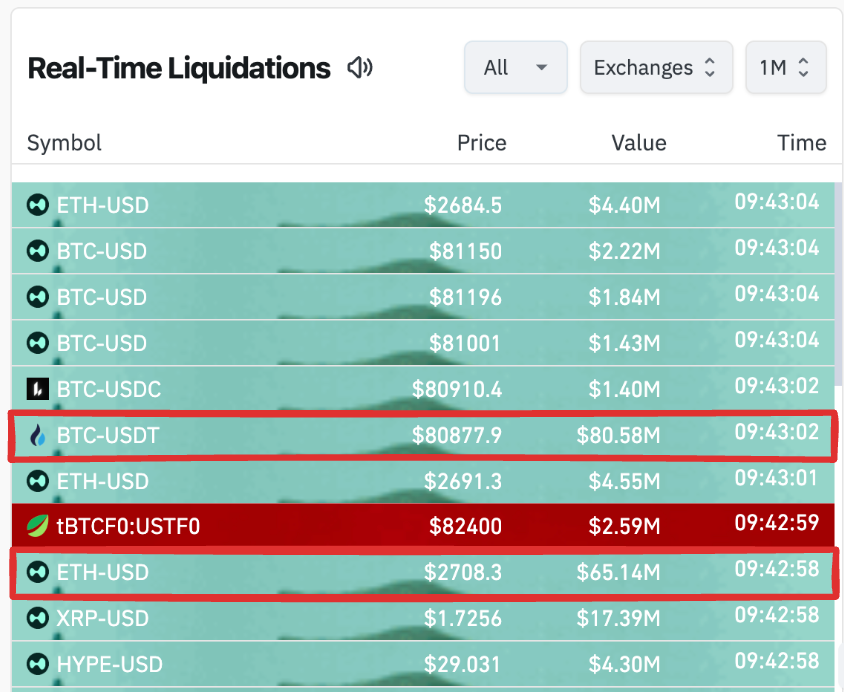844x698 pixels.
Task: Click the exchange icon on BTC-USD $81150 row
Action: pos(38,251)
